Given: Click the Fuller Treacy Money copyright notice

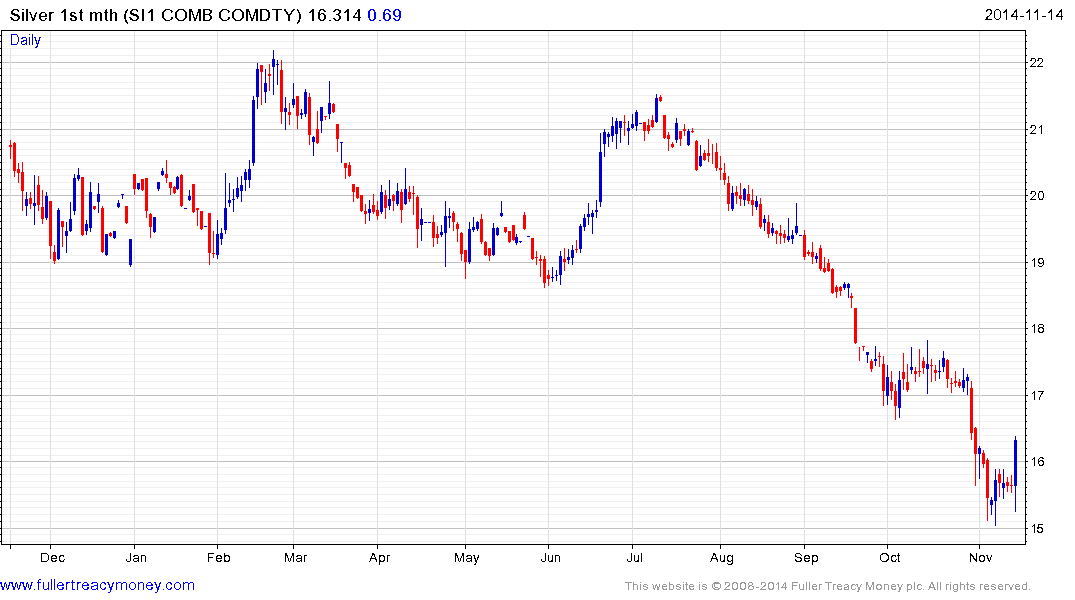Looking at the screenshot, I should 828,586.
